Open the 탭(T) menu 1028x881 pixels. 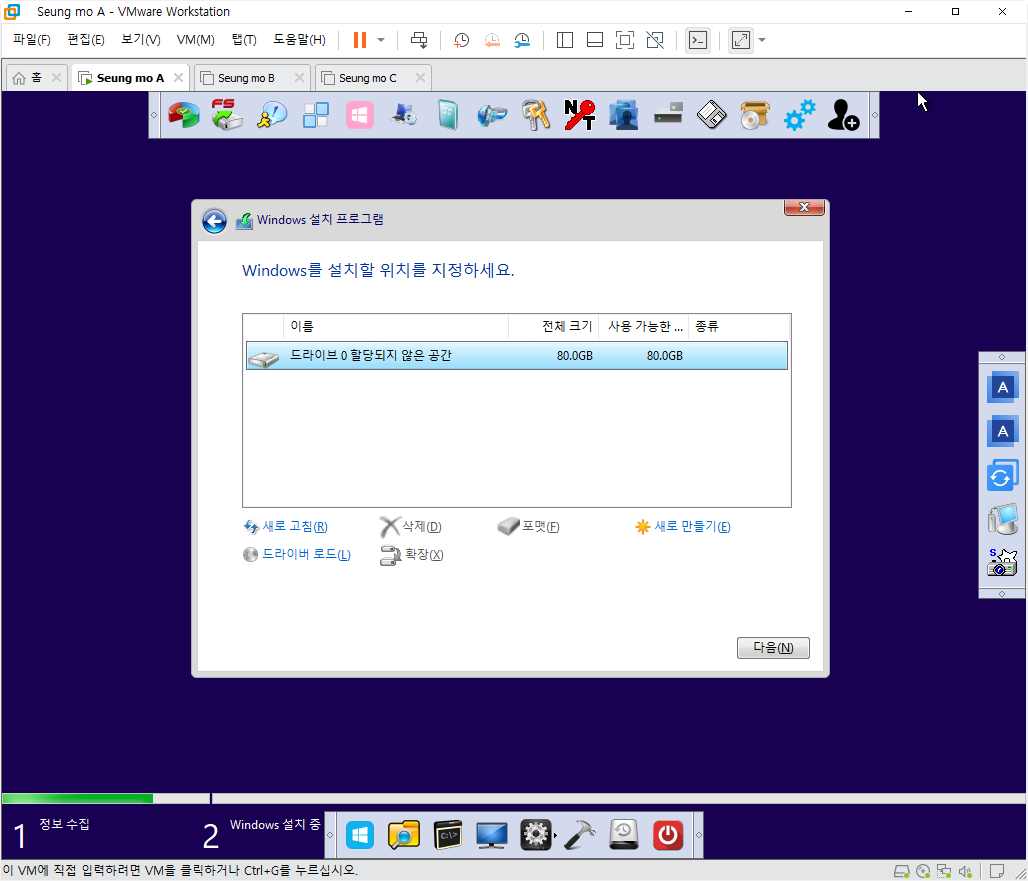point(244,40)
